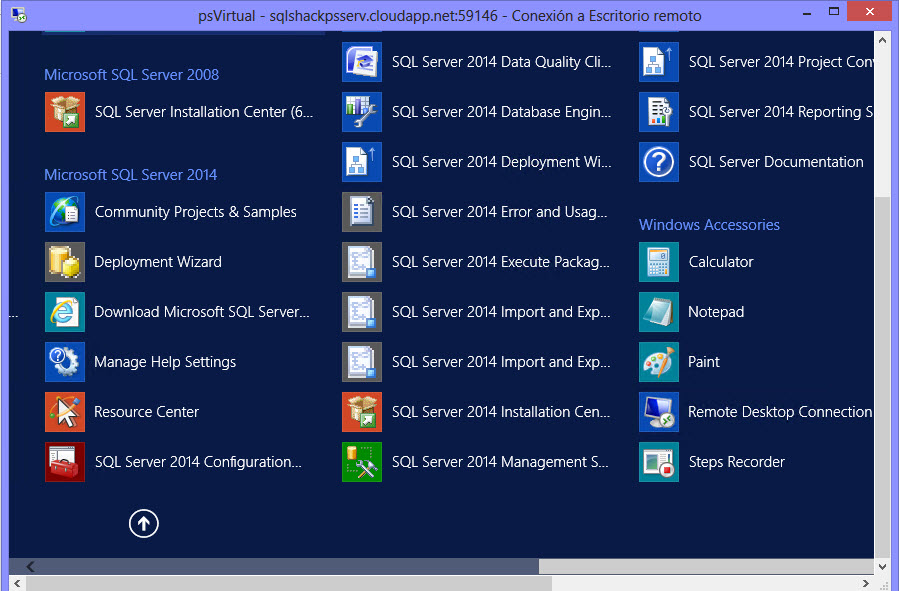Launch Paint app icon
This screenshot has height=591, width=899.
[659, 362]
